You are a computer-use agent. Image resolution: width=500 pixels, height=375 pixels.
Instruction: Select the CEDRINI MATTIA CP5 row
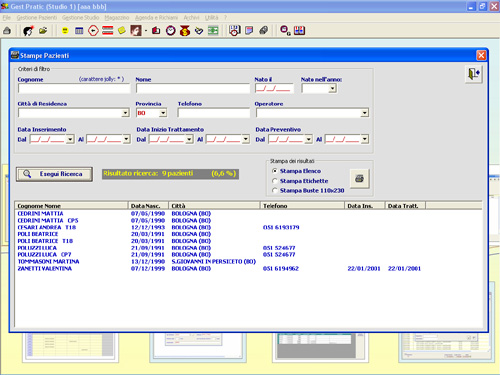click(249, 221)
